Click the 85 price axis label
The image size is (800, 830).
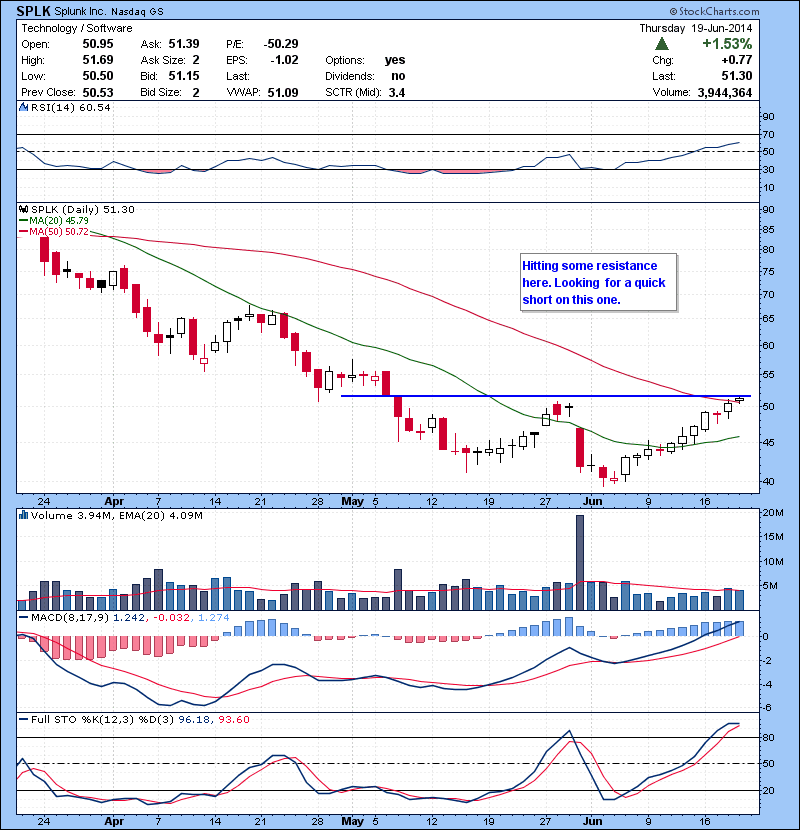pyautogui.click(x=768, y=230)
